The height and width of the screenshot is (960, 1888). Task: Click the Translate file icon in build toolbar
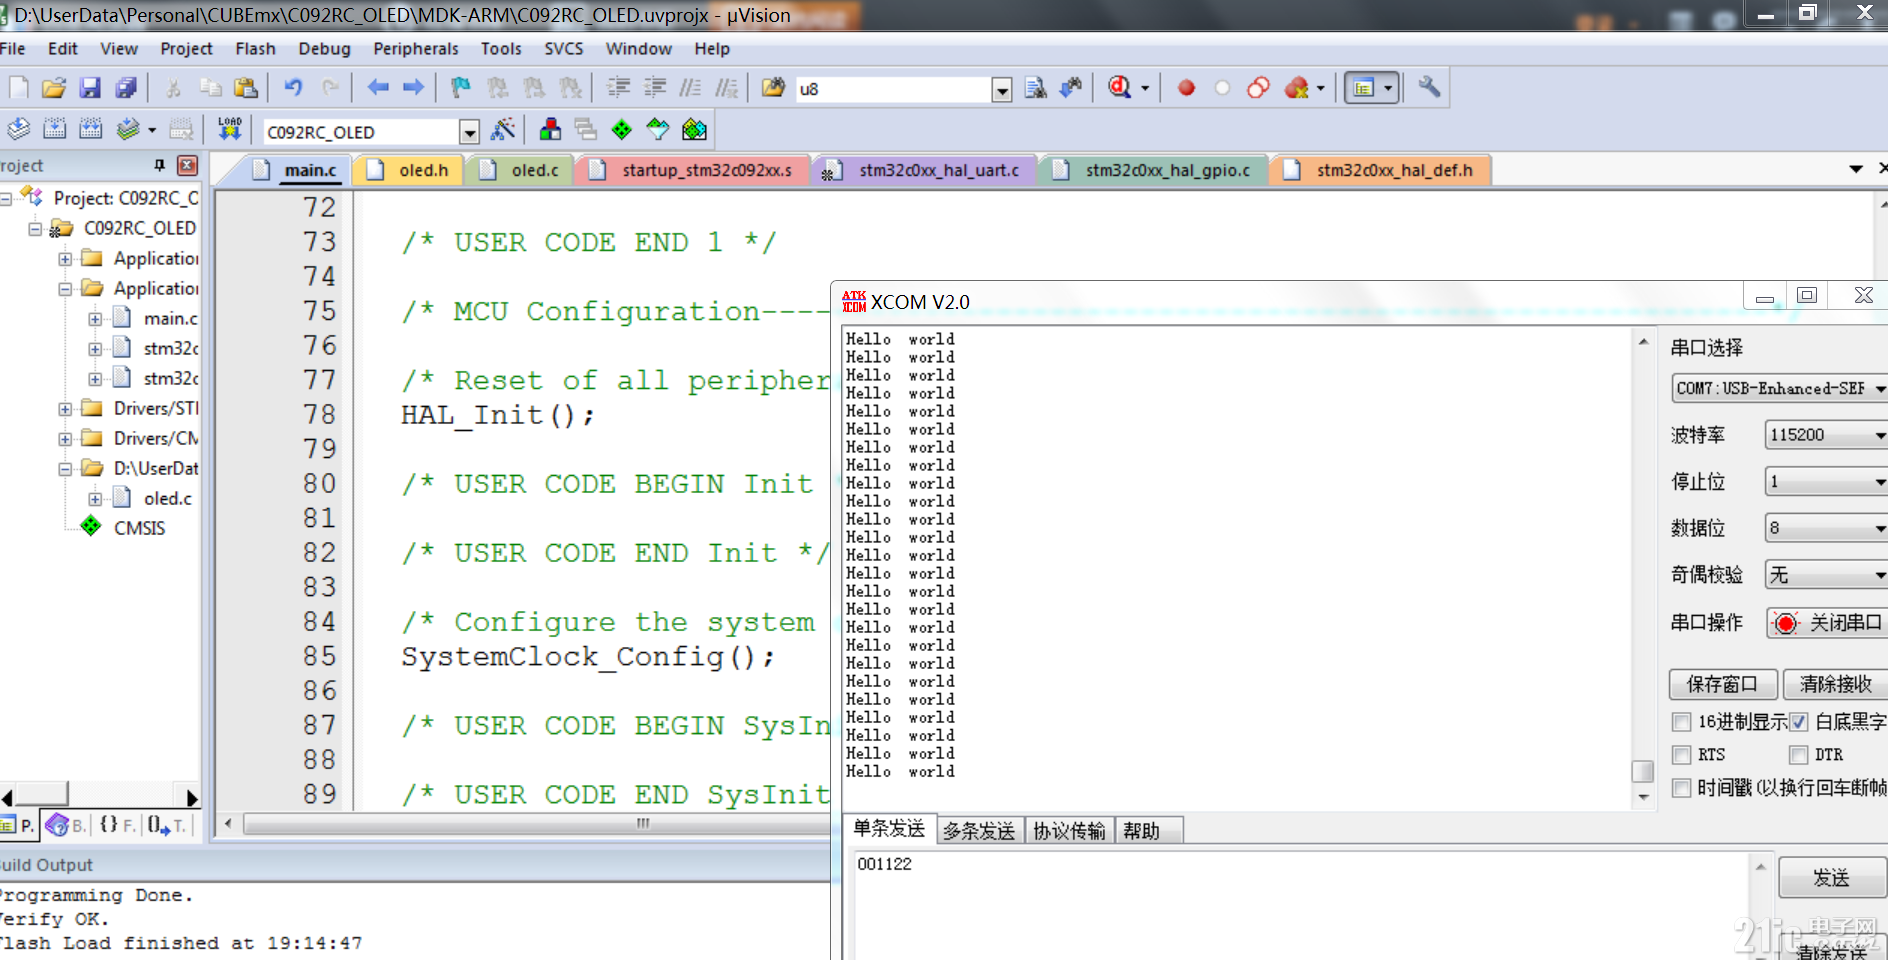pyautogui.click(x=19, y=129)
